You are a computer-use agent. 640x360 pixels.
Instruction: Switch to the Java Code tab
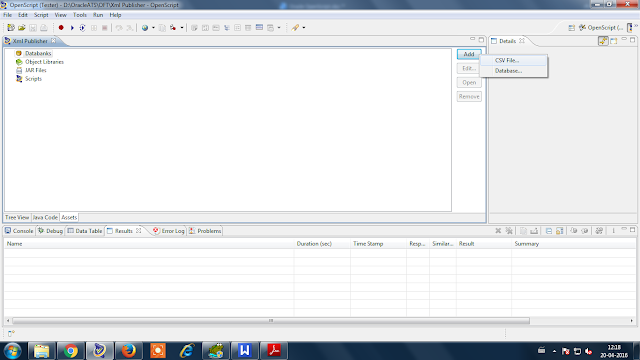point(45,218)
